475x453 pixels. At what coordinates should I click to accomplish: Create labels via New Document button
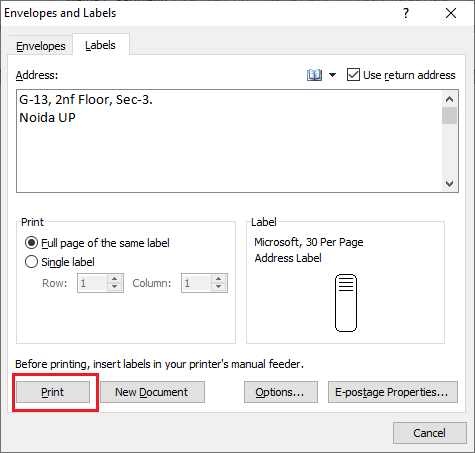pyautogui.click(x=152, y=392)
